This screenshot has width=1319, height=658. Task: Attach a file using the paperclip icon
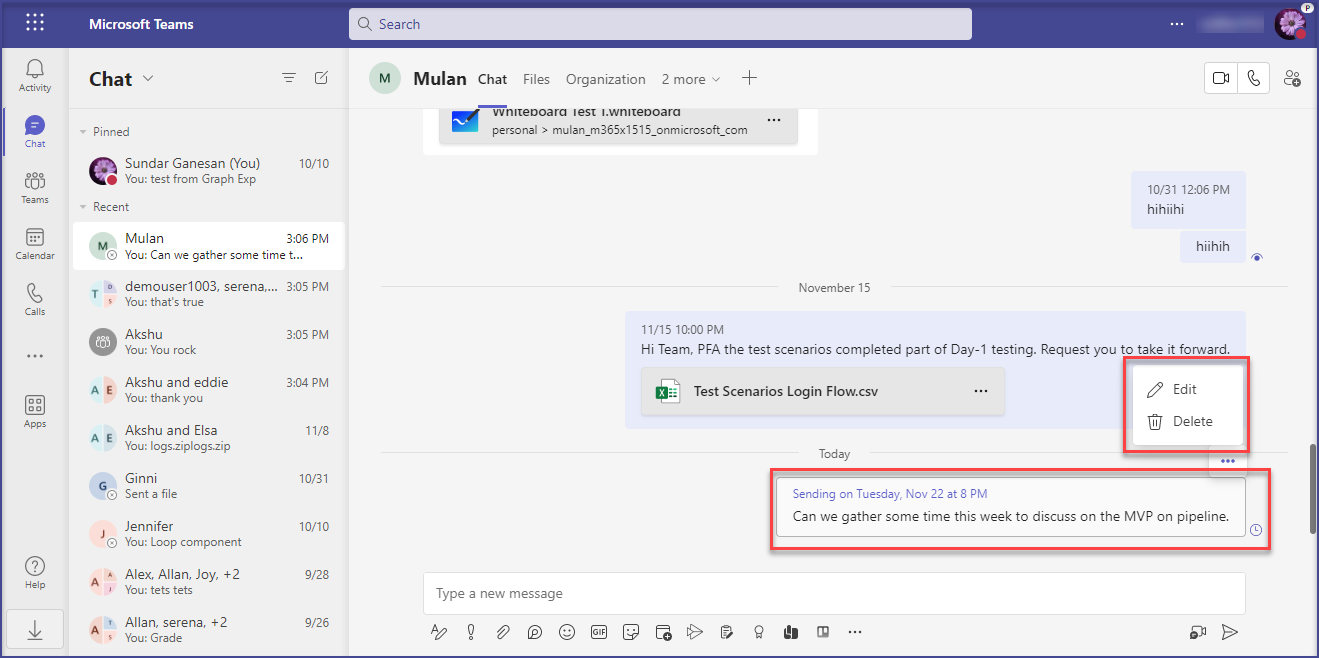(x=503, y=632)
